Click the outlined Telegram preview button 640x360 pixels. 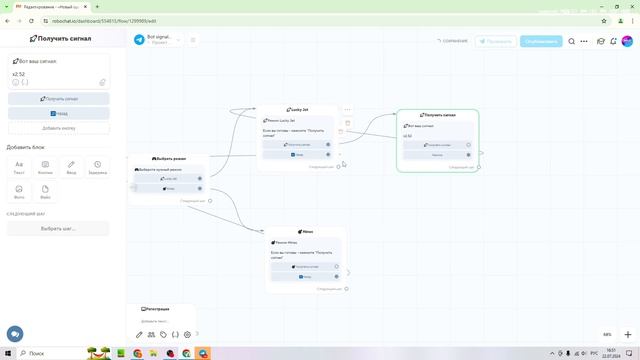click(496, 41)
